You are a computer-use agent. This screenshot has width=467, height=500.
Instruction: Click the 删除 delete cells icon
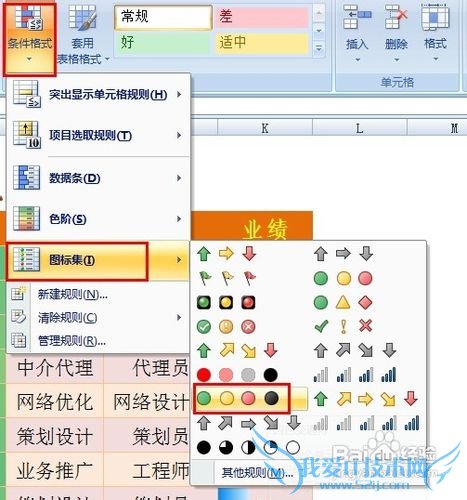(396, 17)
